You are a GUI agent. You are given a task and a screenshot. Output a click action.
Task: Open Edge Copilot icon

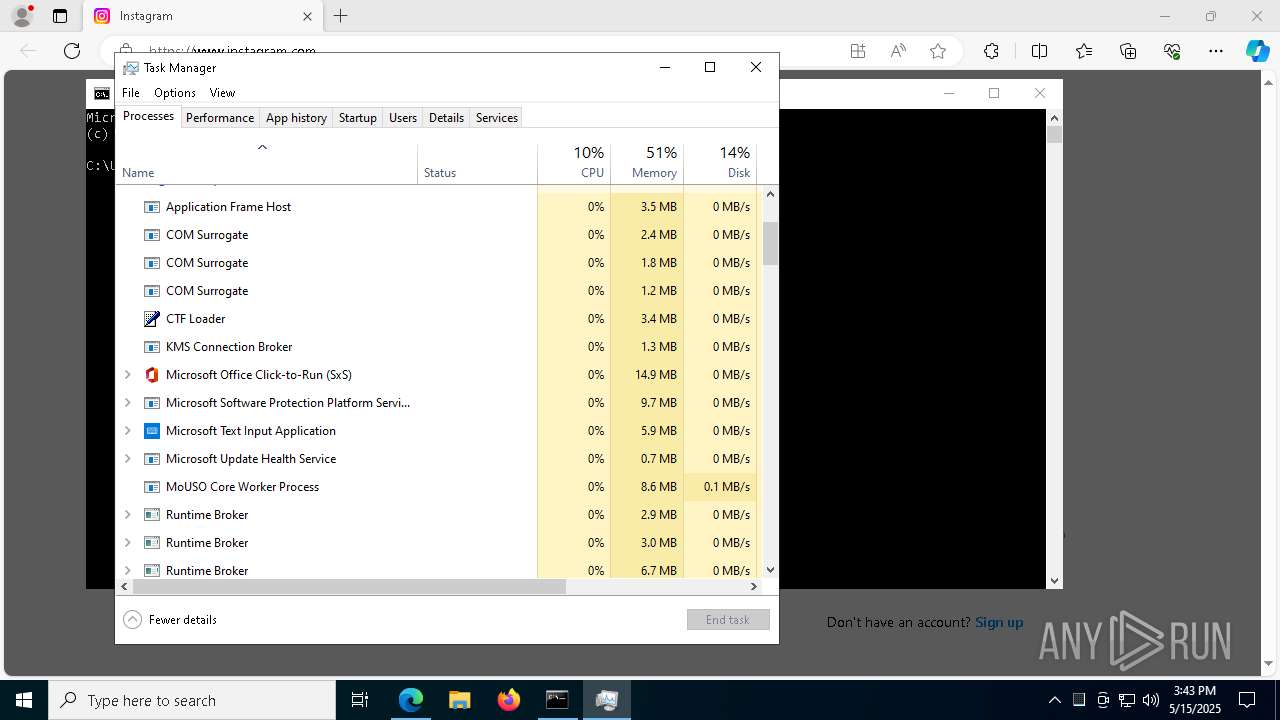[1257, 51]
